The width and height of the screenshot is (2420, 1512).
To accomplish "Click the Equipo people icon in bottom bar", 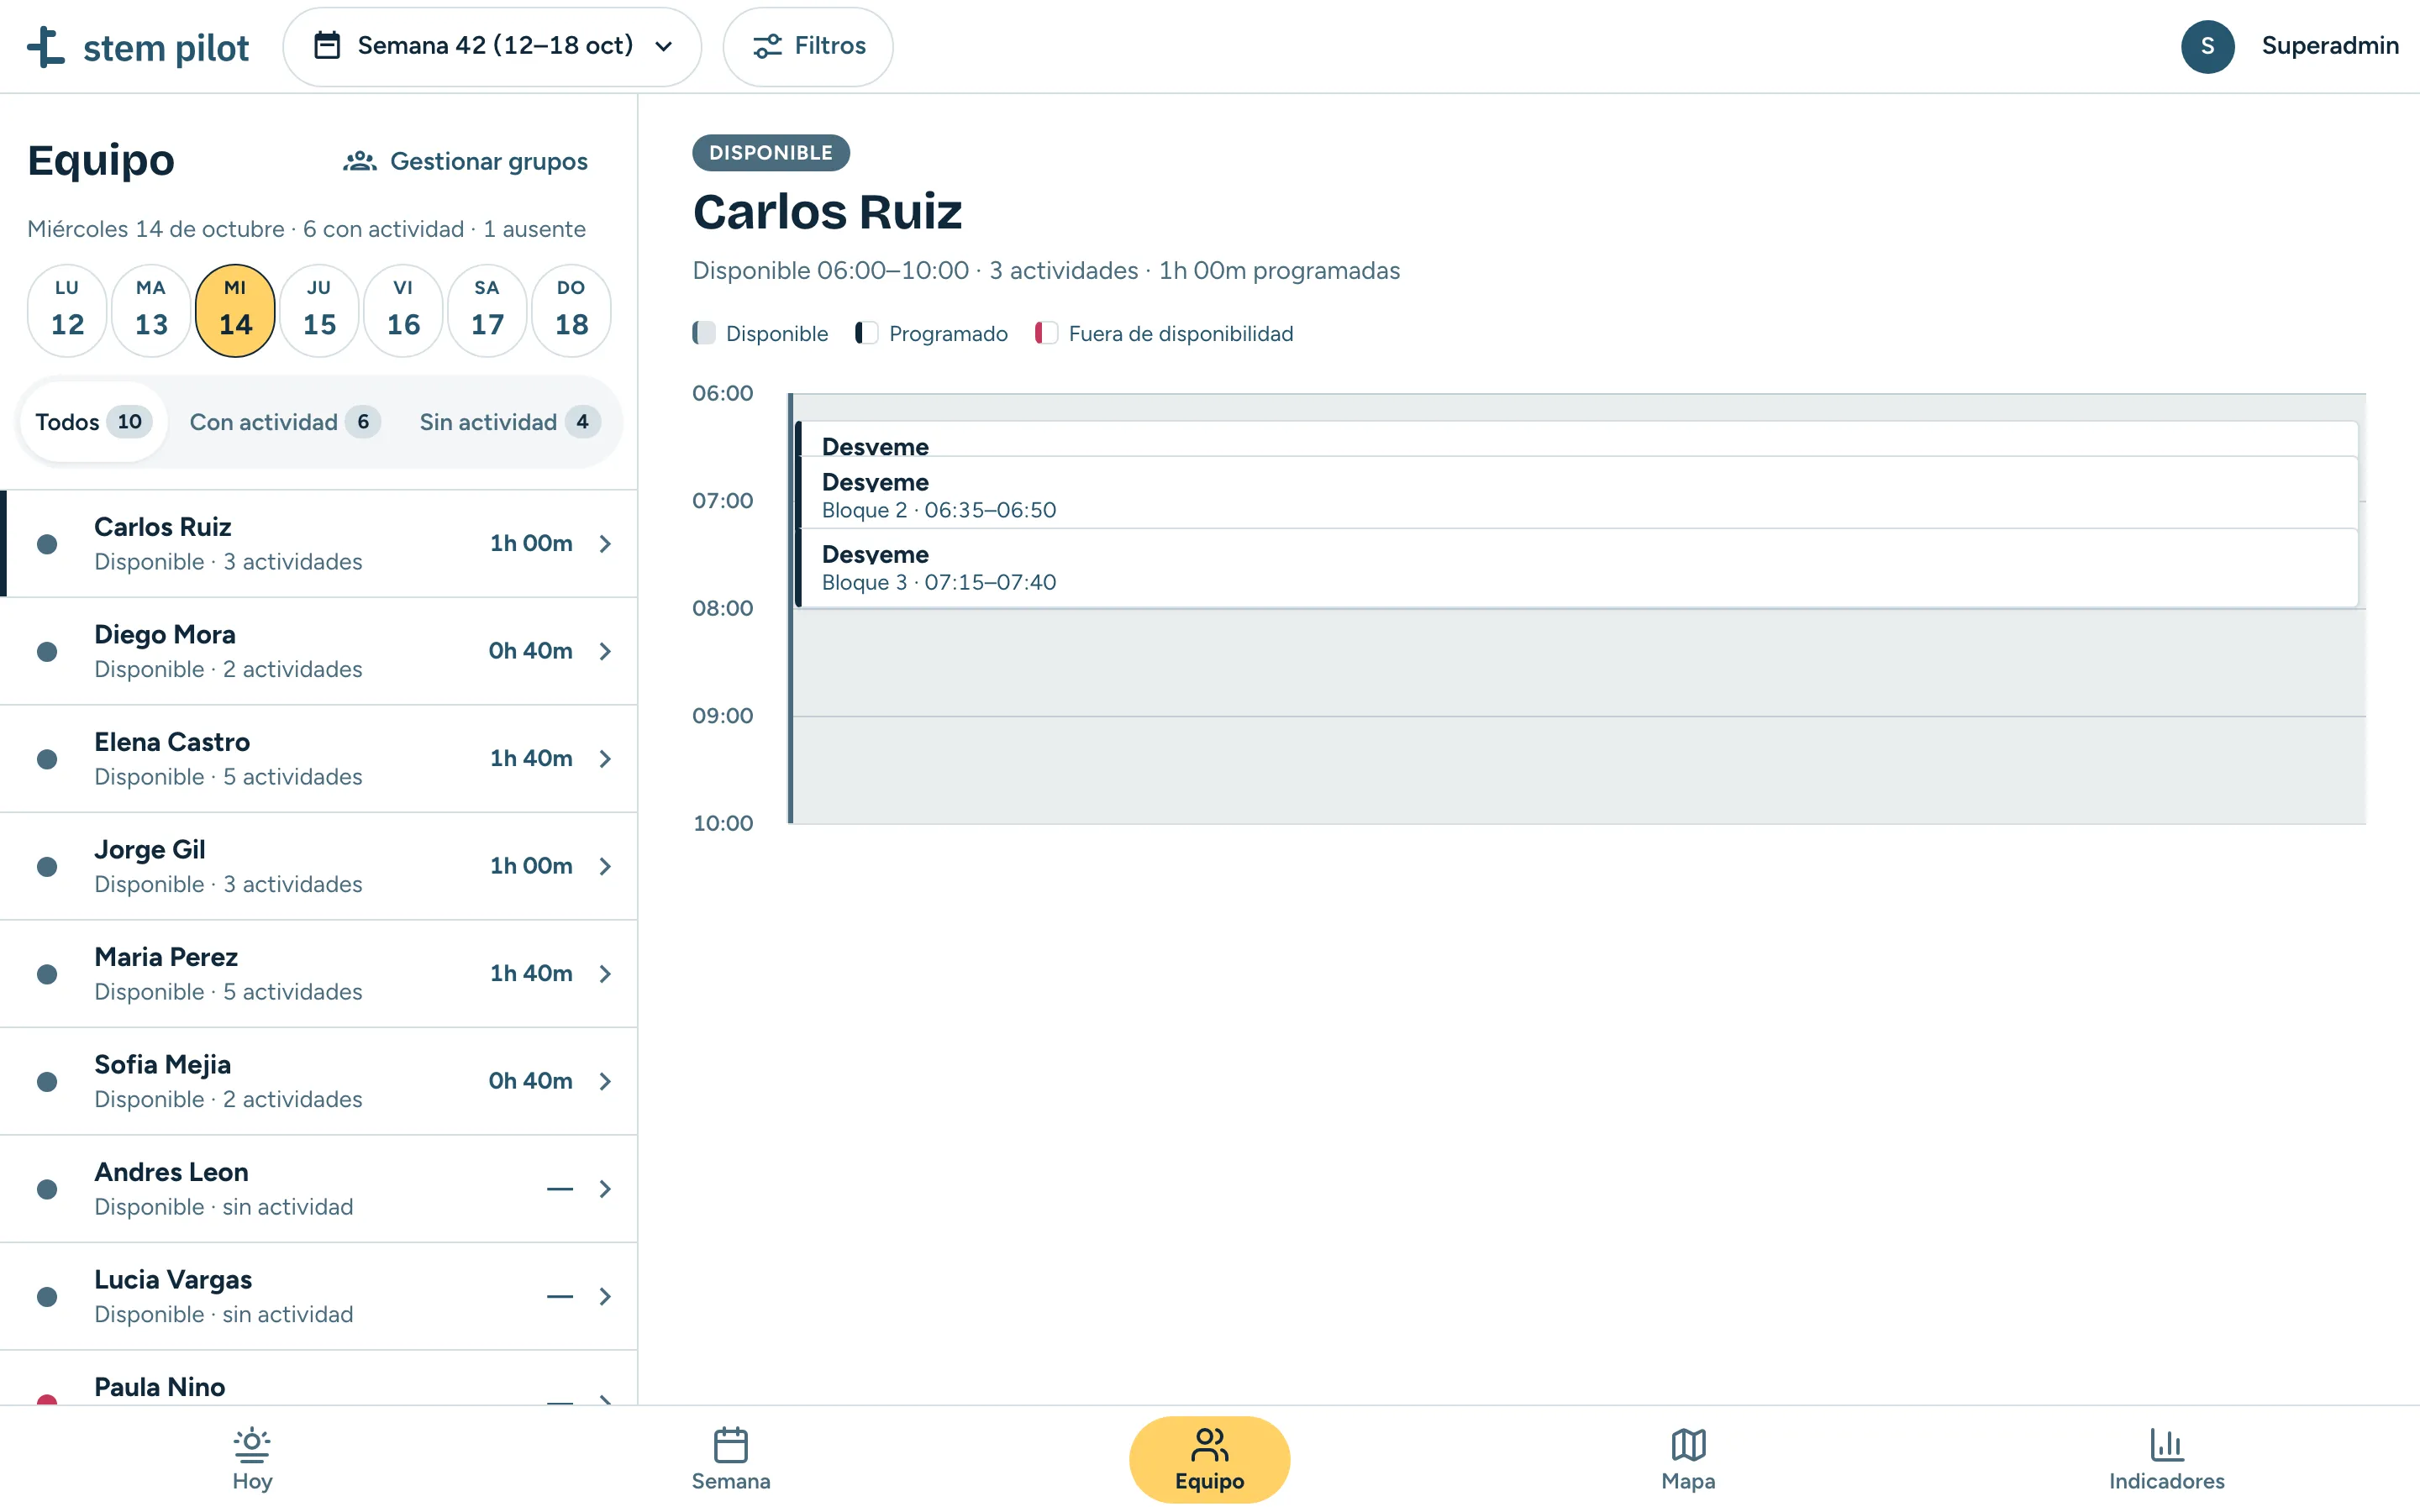I will pyautogui.click(x=1209, y=1444).
